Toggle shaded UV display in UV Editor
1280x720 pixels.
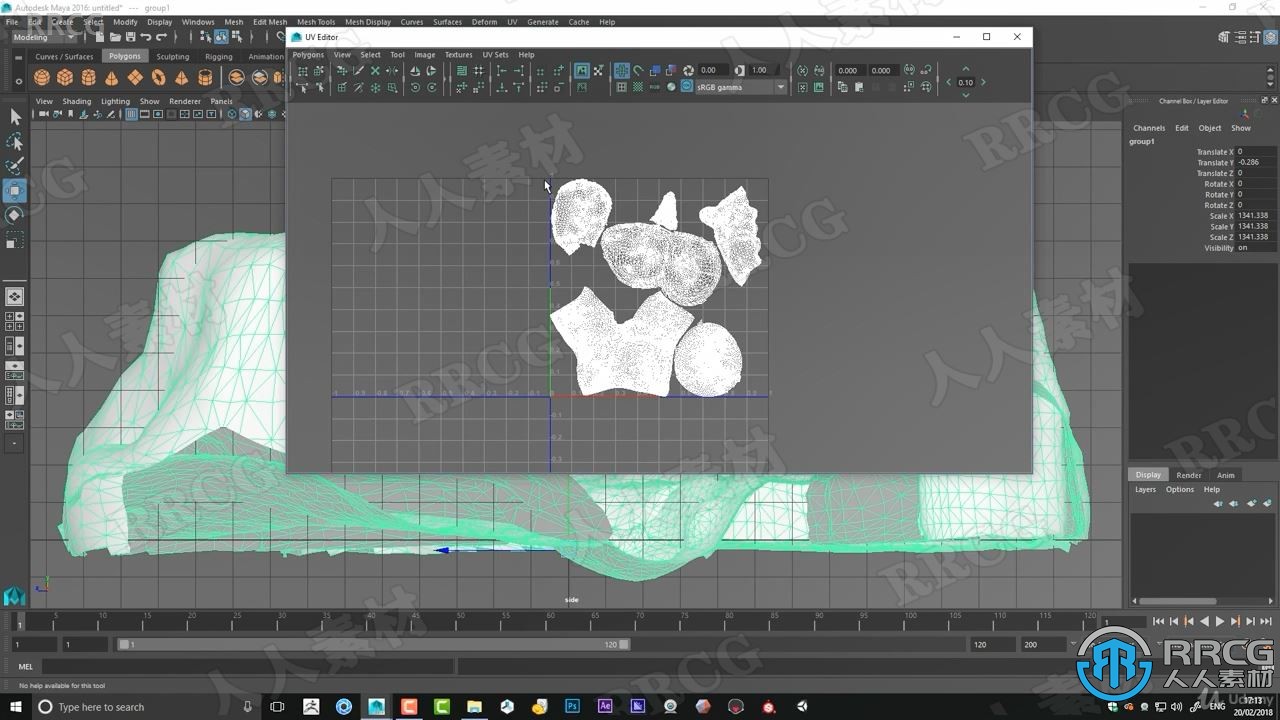coord(655,71)
